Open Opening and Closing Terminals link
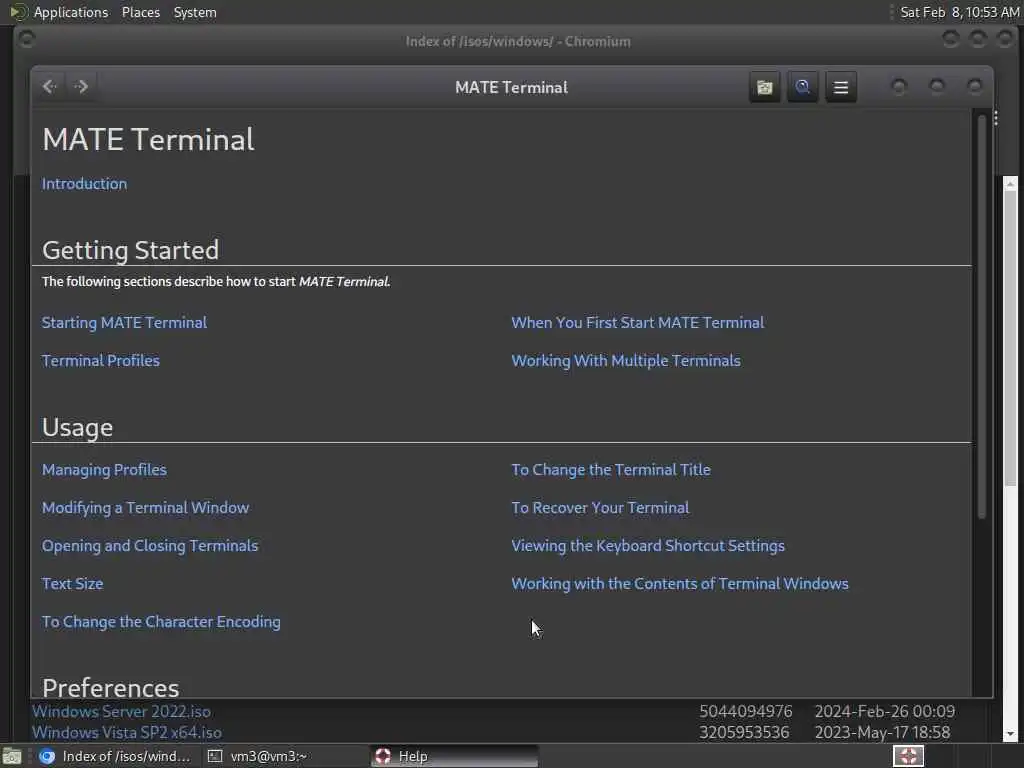Screen dimensions: 1024x768 150,545
